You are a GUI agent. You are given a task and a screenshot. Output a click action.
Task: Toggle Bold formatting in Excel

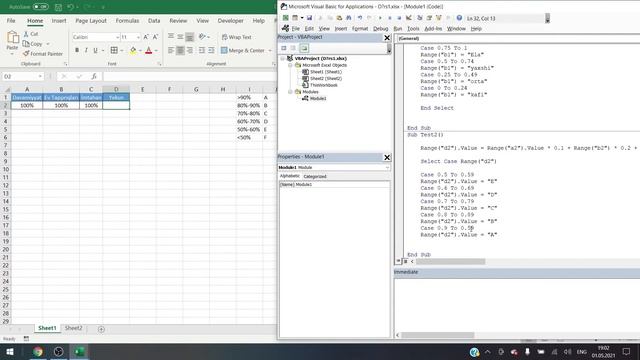tap(77, 50)
